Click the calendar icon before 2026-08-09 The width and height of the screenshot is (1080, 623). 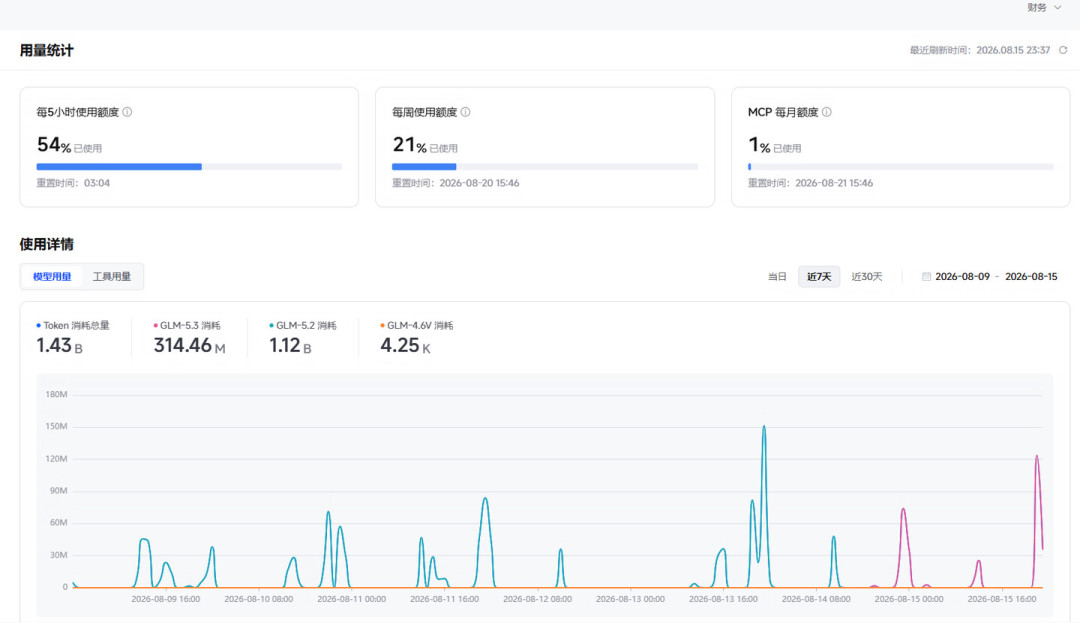pos(926,277)
